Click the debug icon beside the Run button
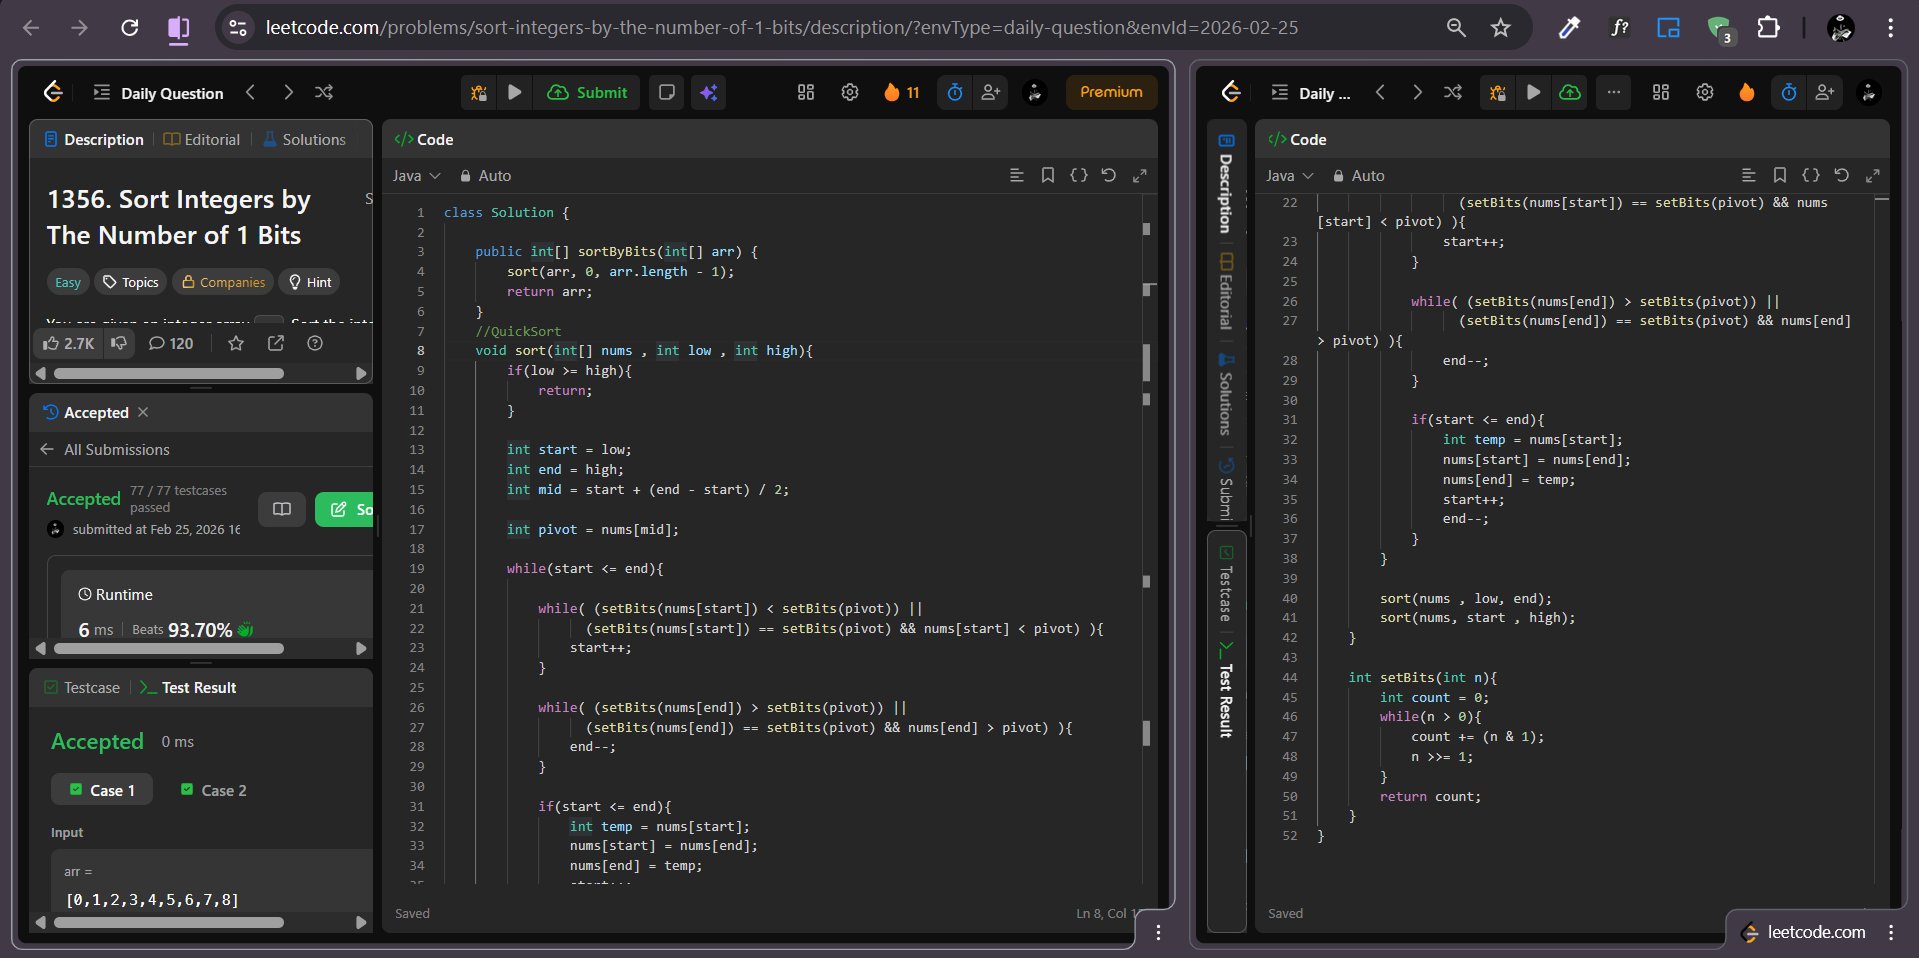This screenshot has height=958, width=1919. pyautogui.click(x=479, y=92)
